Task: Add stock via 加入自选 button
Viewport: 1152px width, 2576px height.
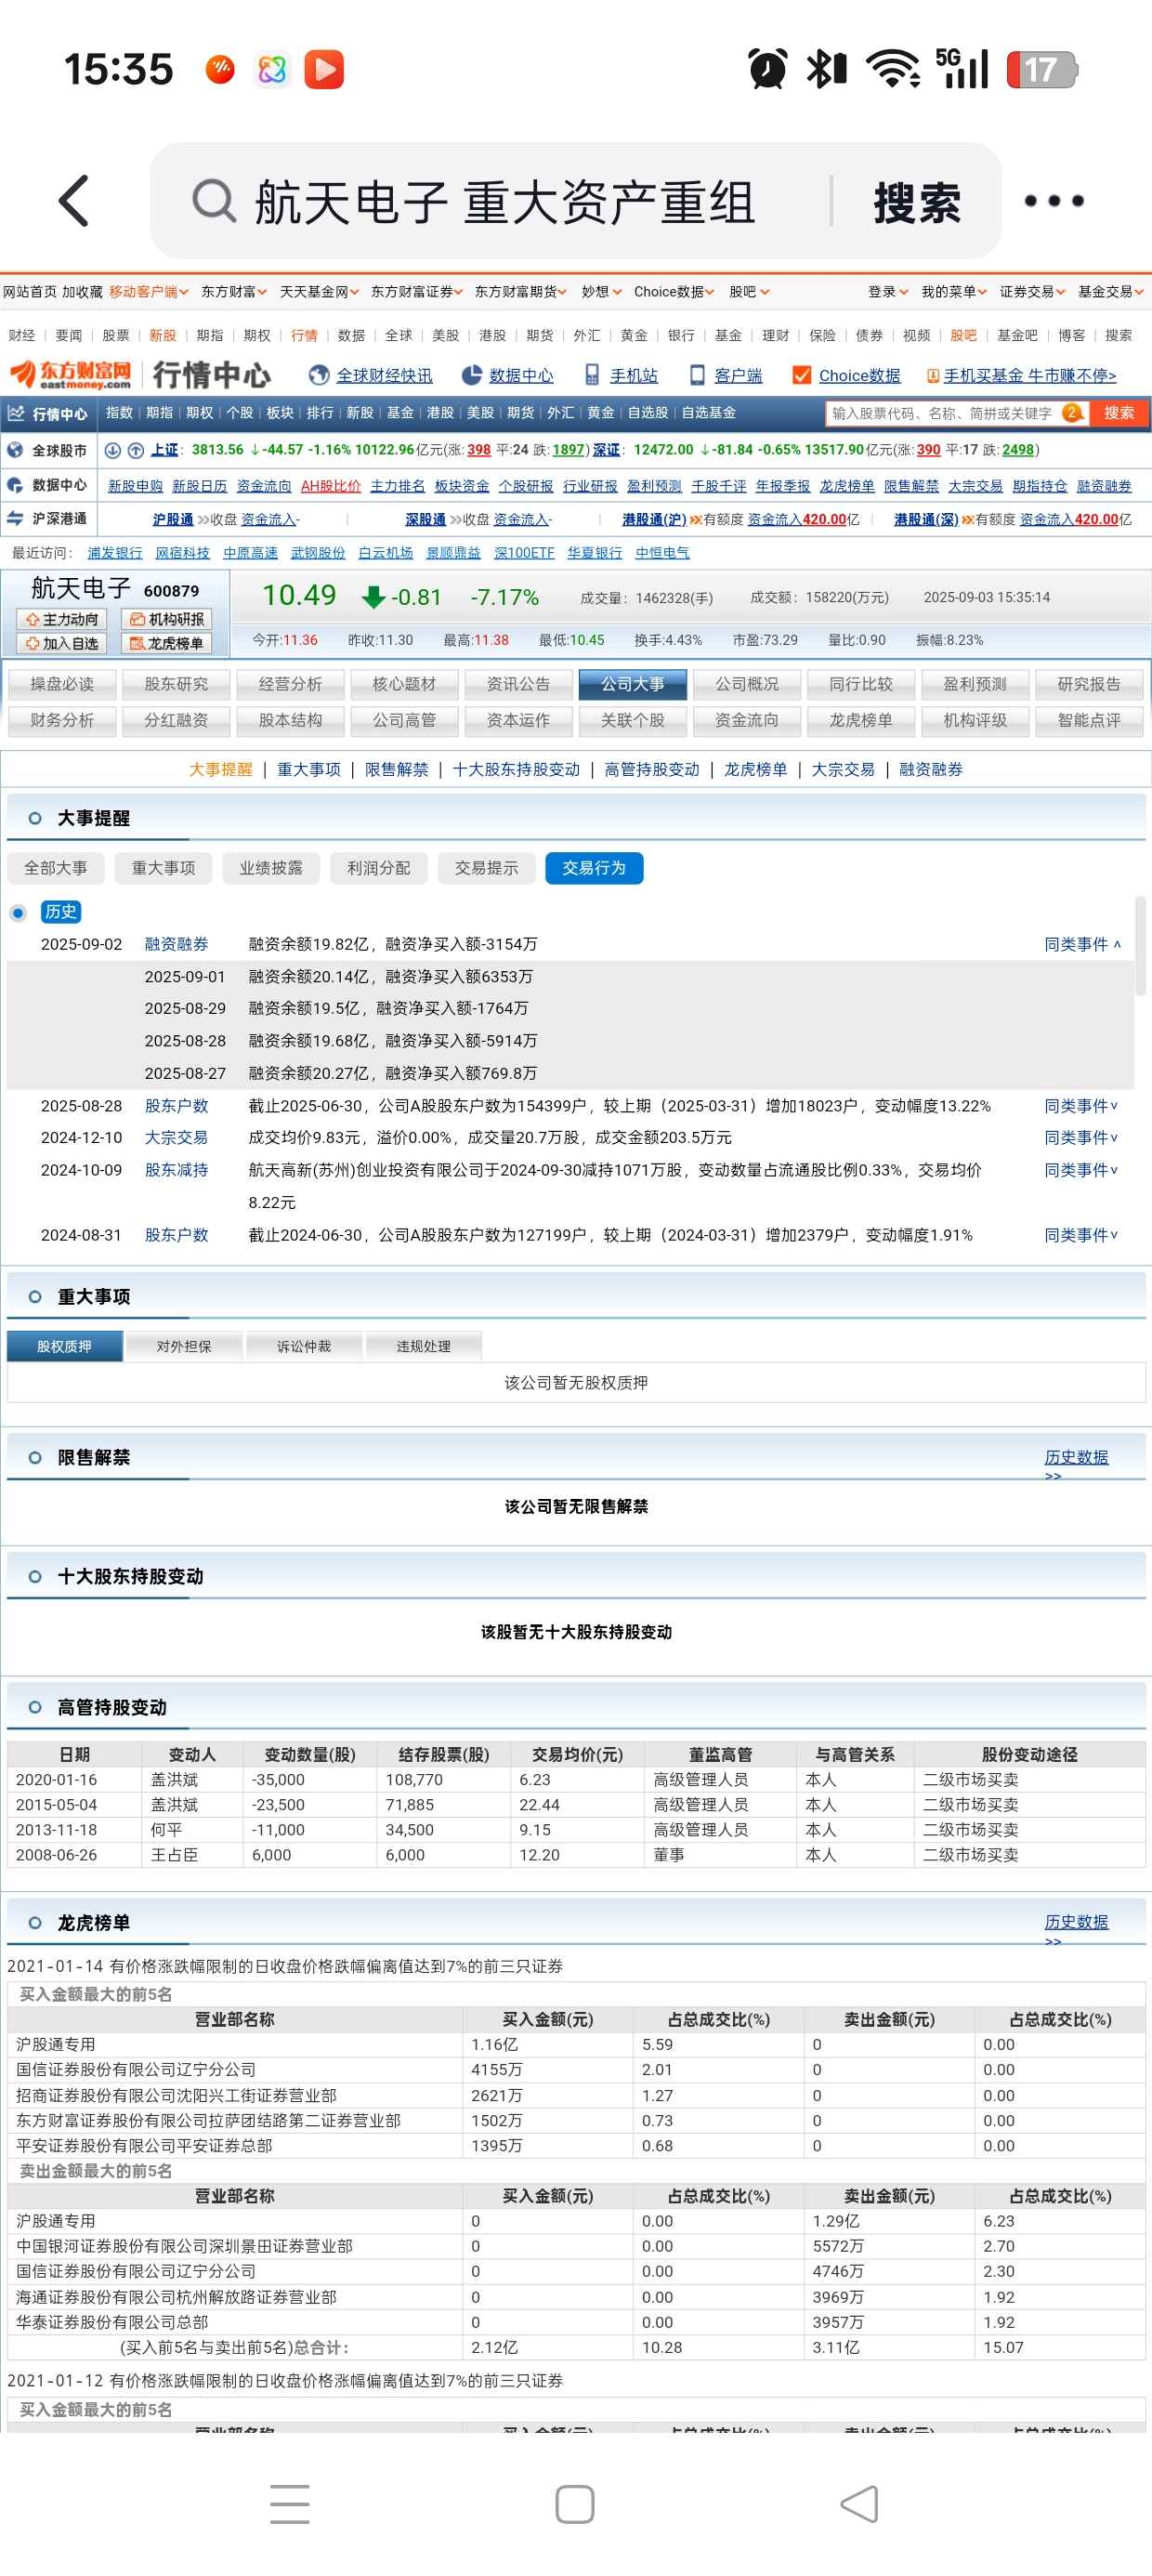Action: click(x=61, y=643)
